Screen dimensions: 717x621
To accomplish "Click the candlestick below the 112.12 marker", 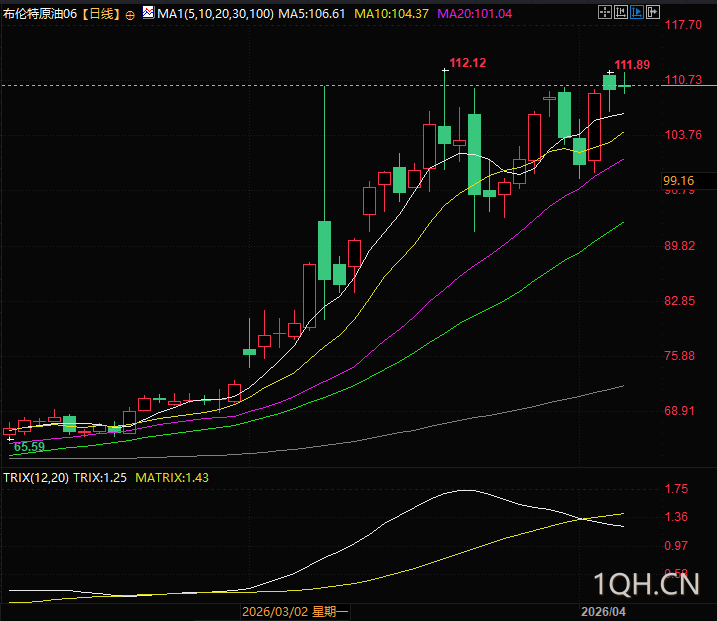I will [444, 134].
